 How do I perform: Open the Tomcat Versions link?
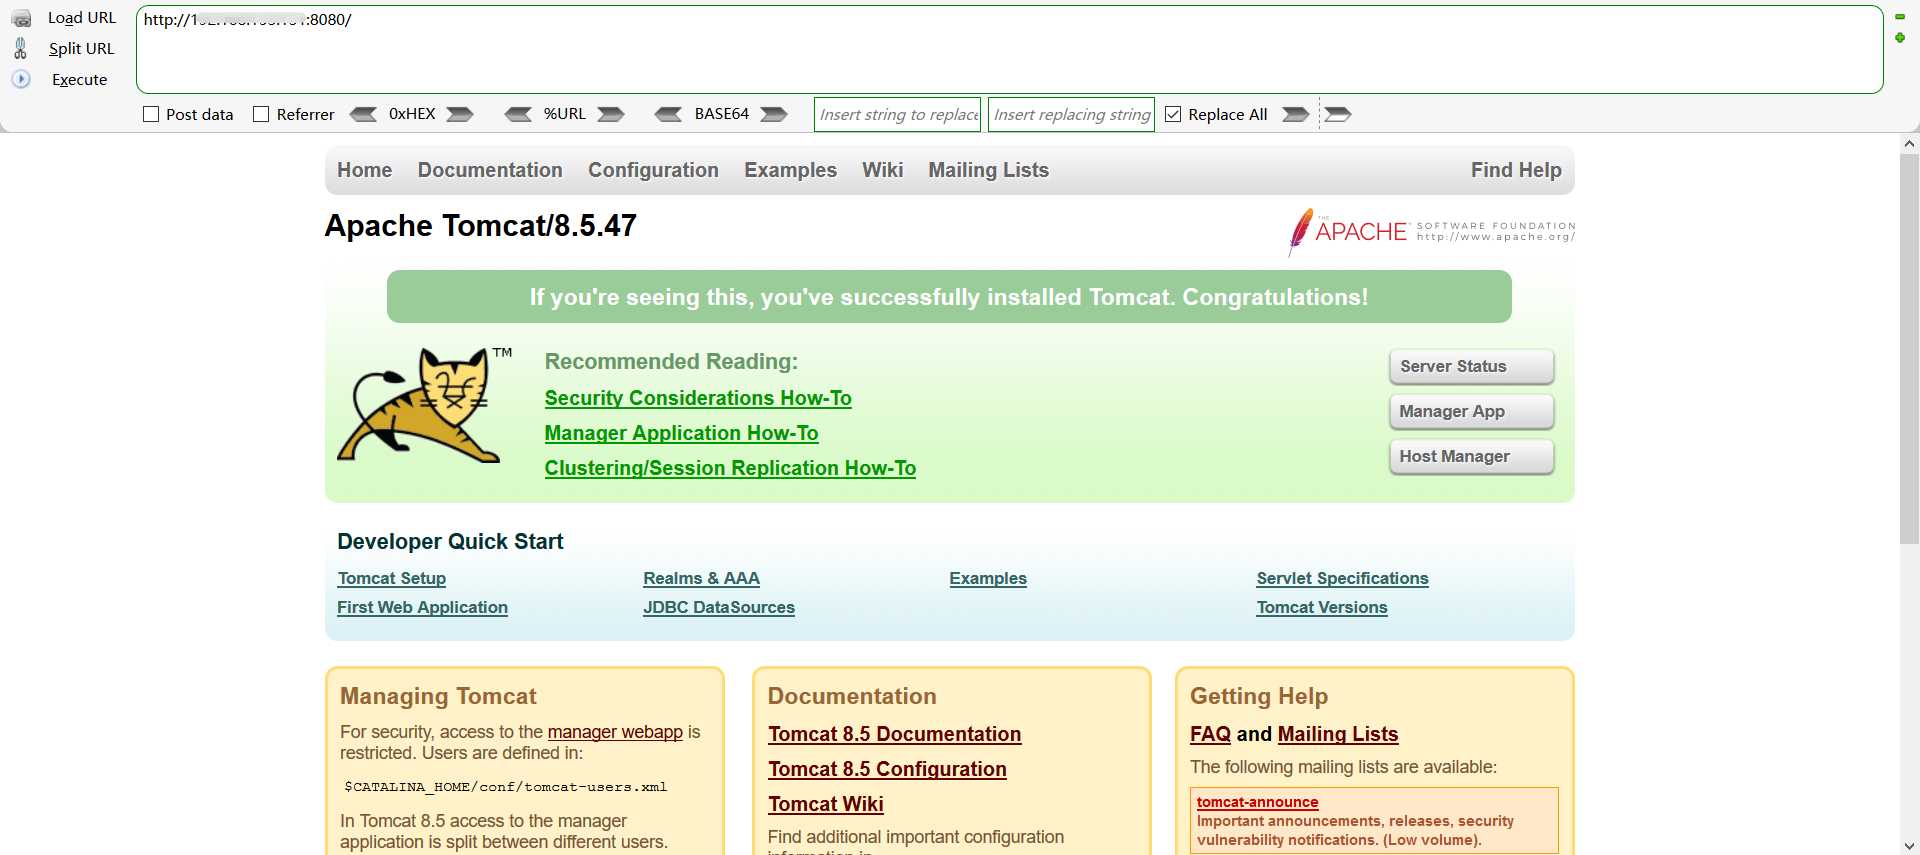[x=1322, y=607]
